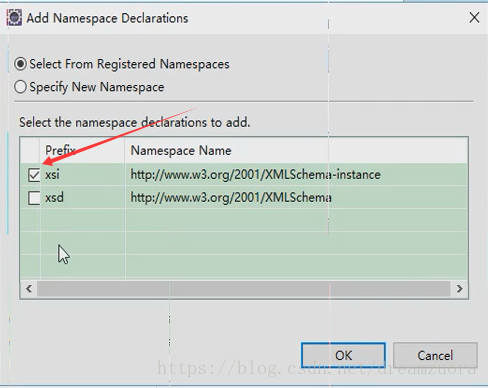Click the dialog's title bar icon
This screenshot has width=488, height=388.
(14, 18)
